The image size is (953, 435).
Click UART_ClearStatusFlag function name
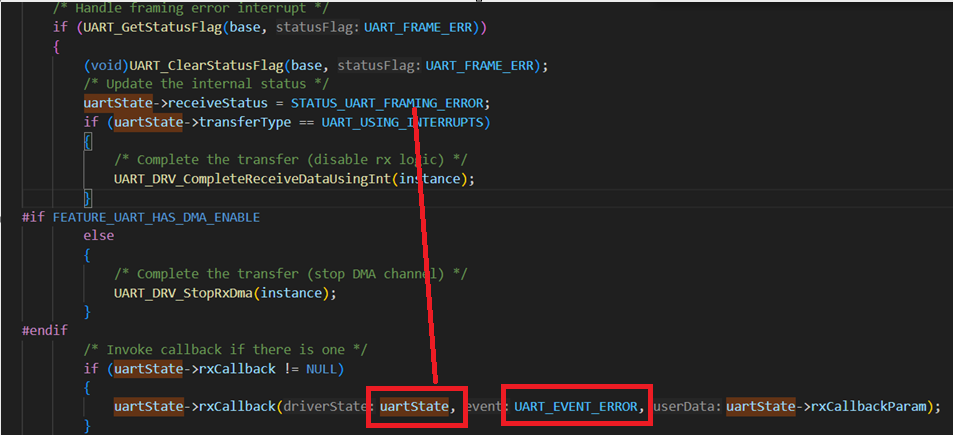pos(207,65)
